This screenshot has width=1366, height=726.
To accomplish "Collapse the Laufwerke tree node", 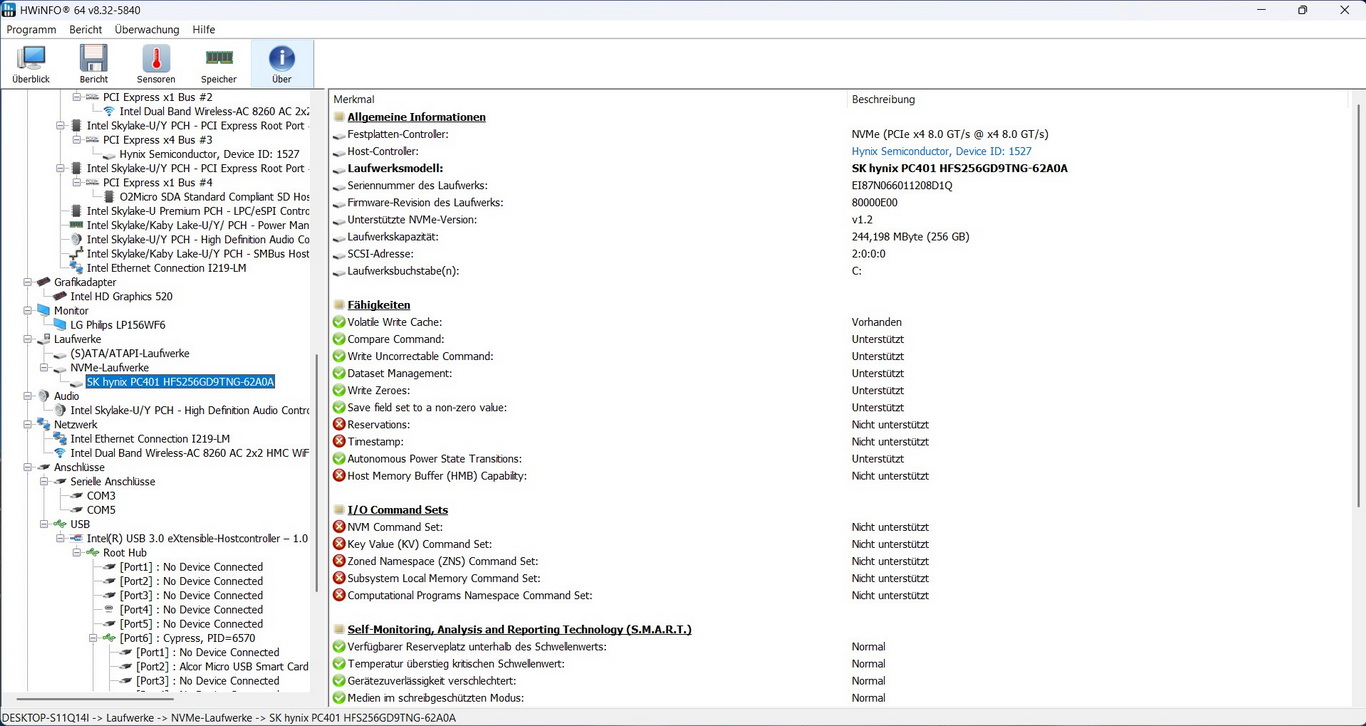I will point(28,339).
